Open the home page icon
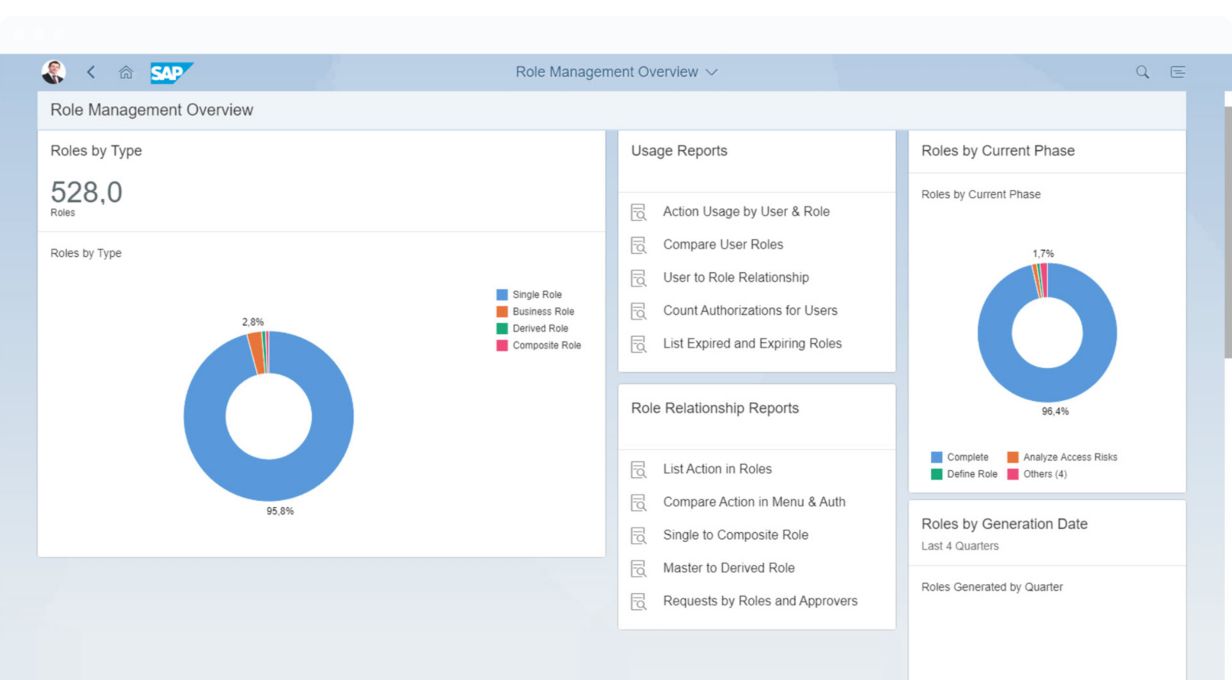The image size is (1232, 680). point(125,72)
